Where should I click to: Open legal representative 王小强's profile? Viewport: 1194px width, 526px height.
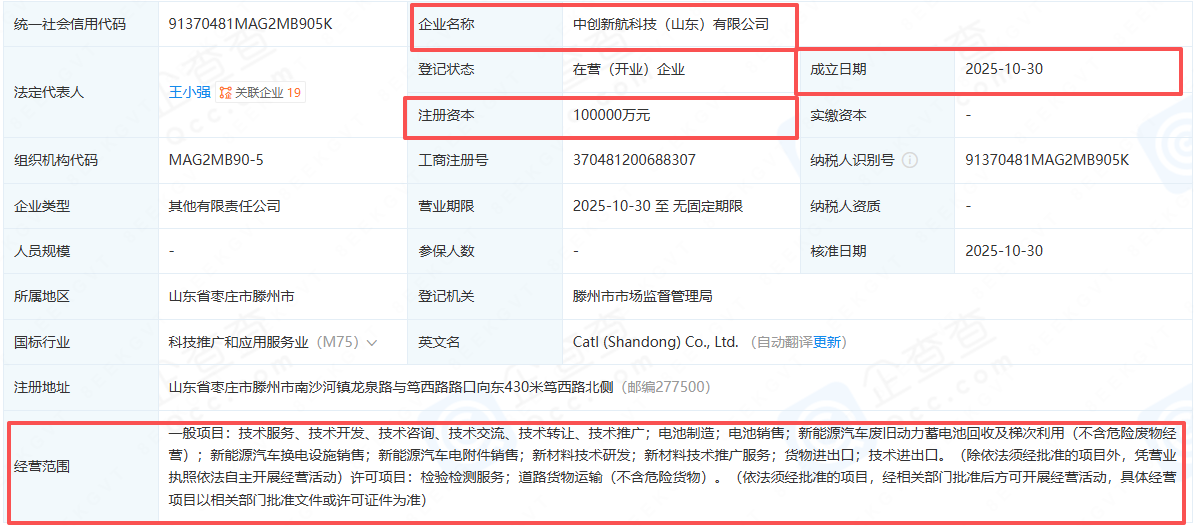point(189,93)
